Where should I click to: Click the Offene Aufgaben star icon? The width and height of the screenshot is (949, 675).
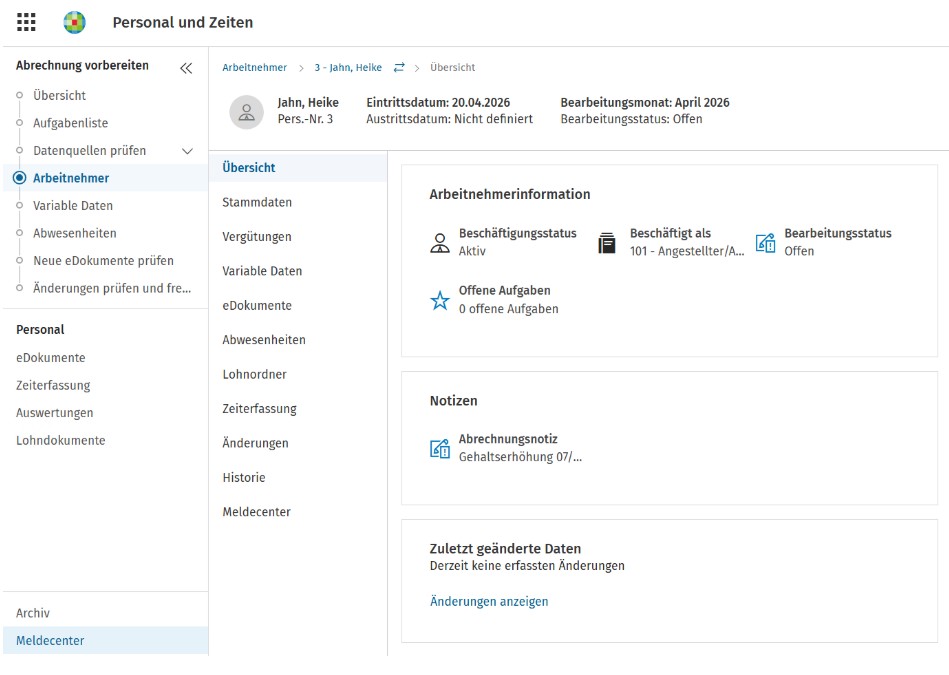440,300
